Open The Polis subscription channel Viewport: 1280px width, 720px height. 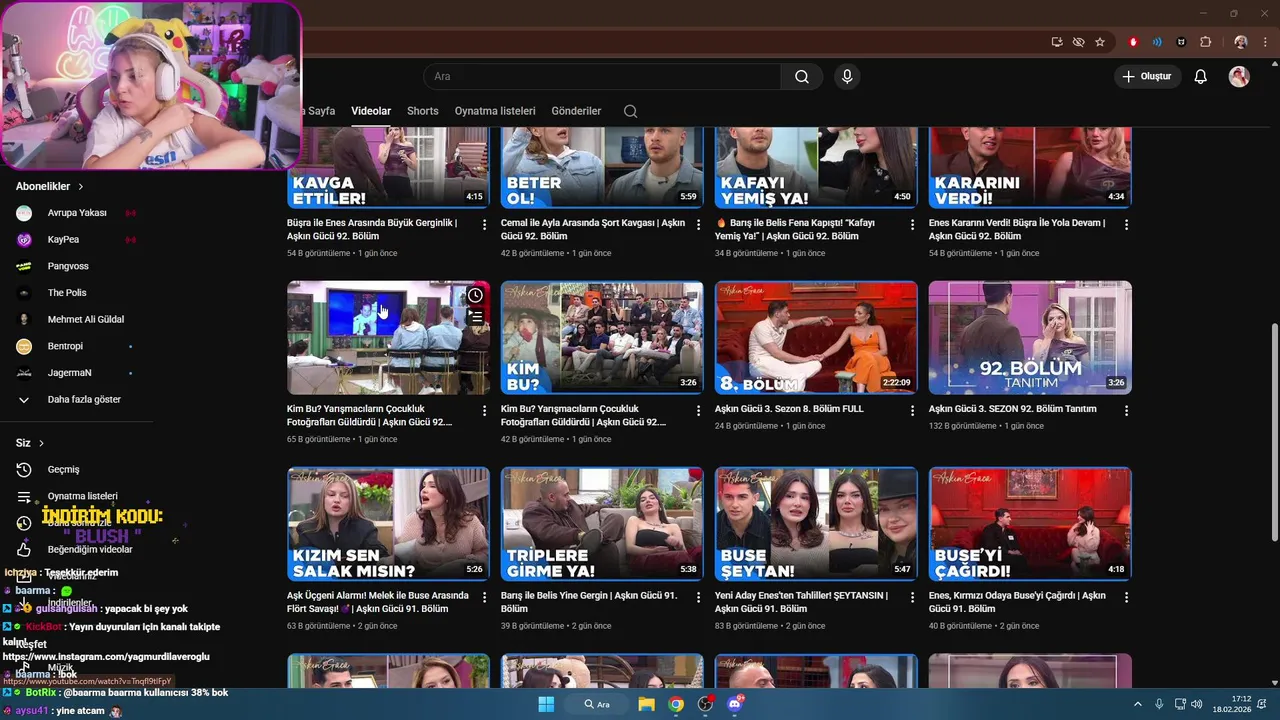click(67, 293)
